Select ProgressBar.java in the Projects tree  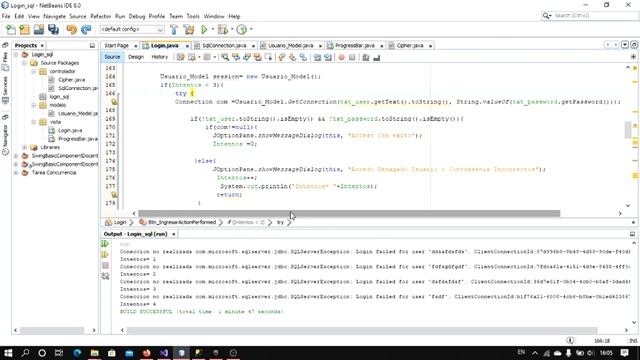coord(78,139)
